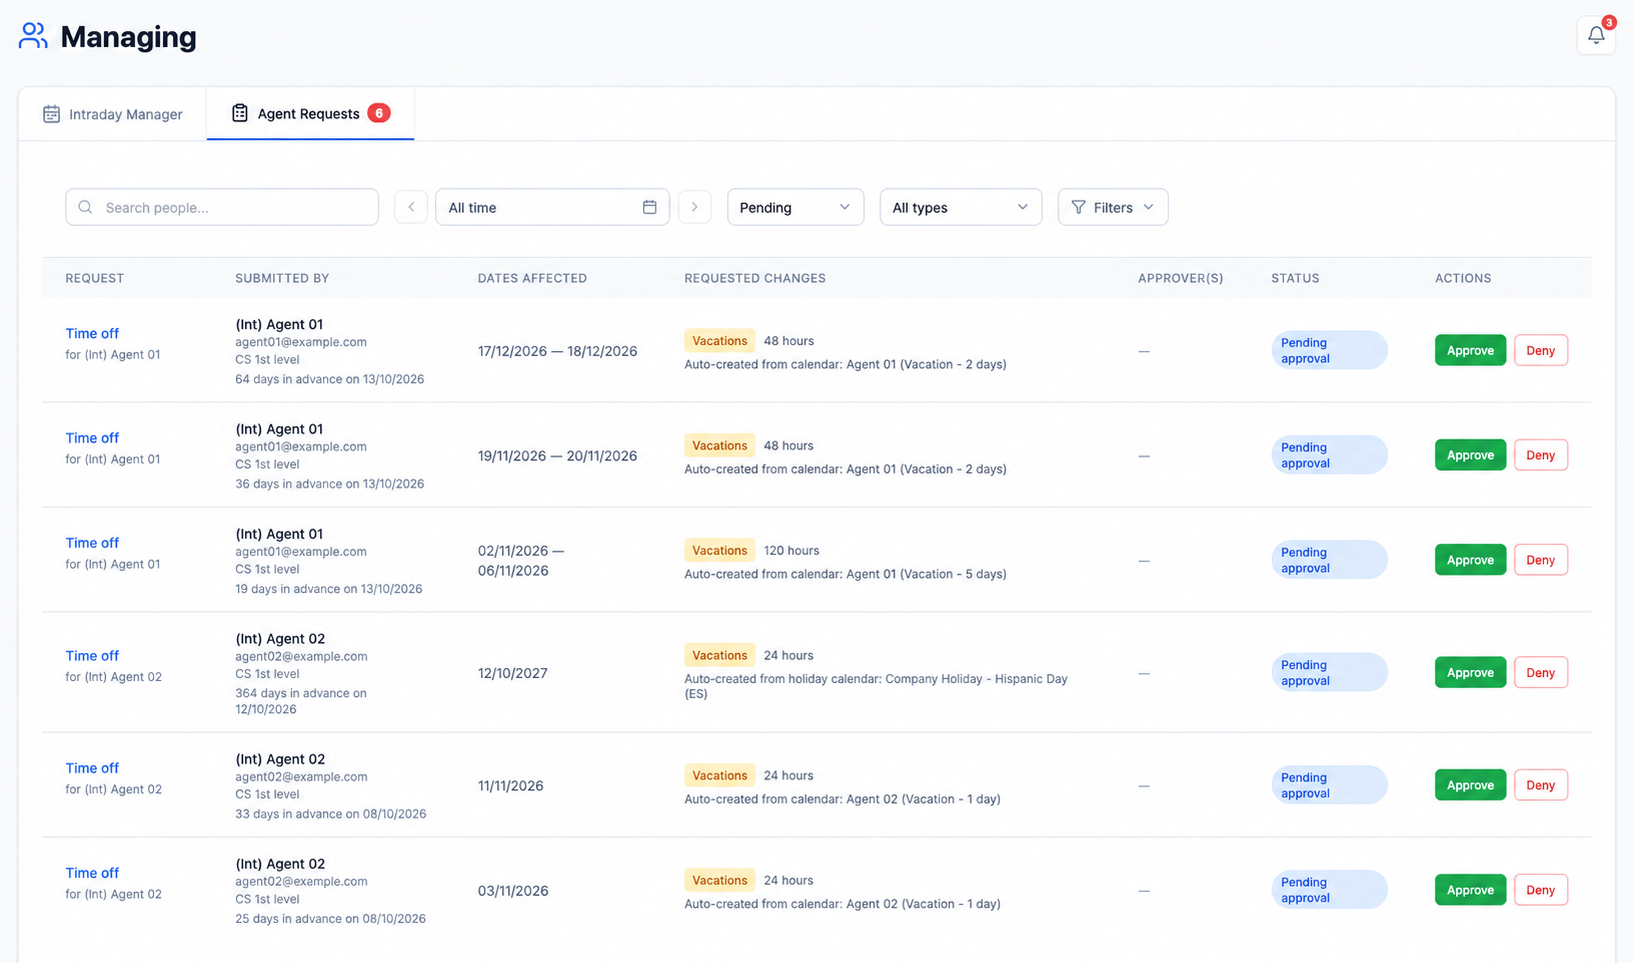Switch to Intraday Manager tab
The image size is (1633, 963).
click(113, 114)
